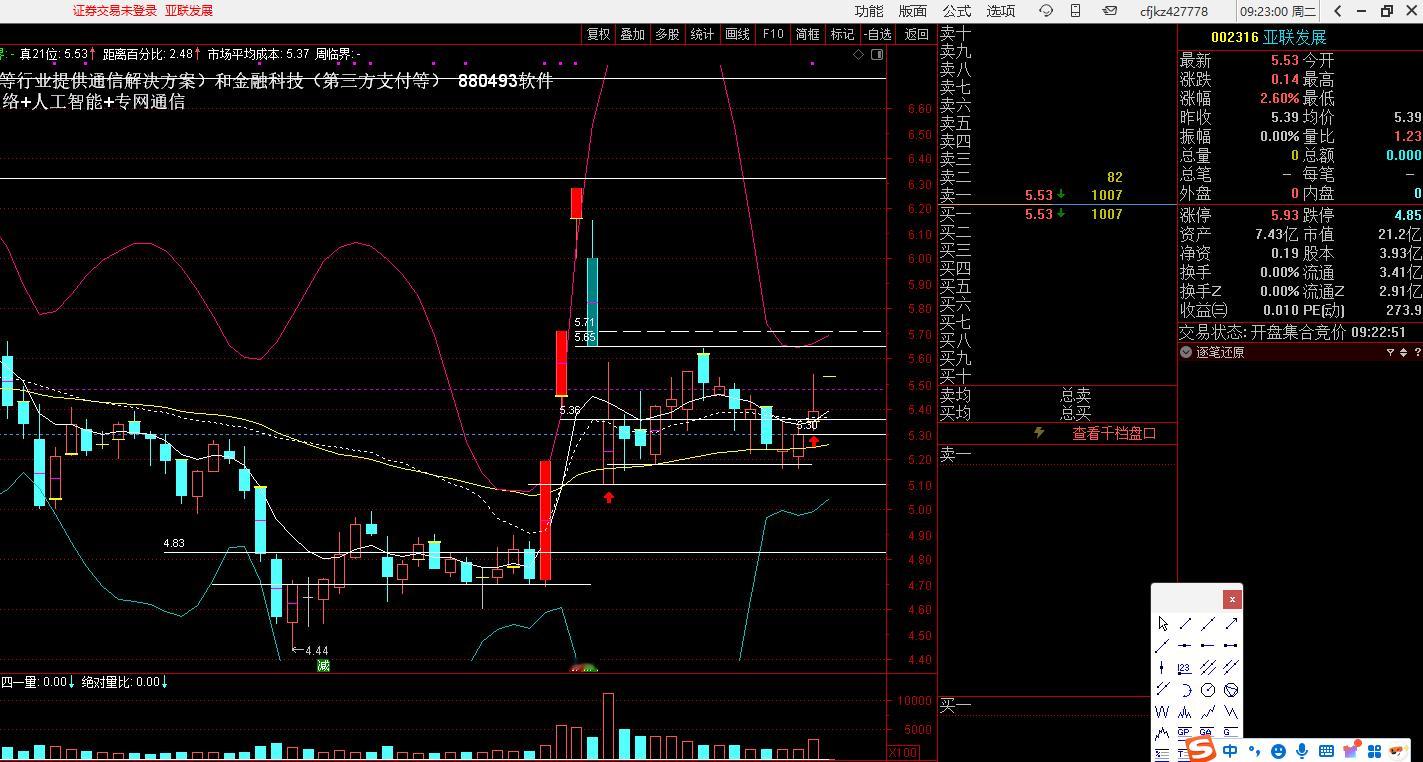1423x762 pixels.
Task: Click the 880493软件 sector label
Action: coord(505,81)
